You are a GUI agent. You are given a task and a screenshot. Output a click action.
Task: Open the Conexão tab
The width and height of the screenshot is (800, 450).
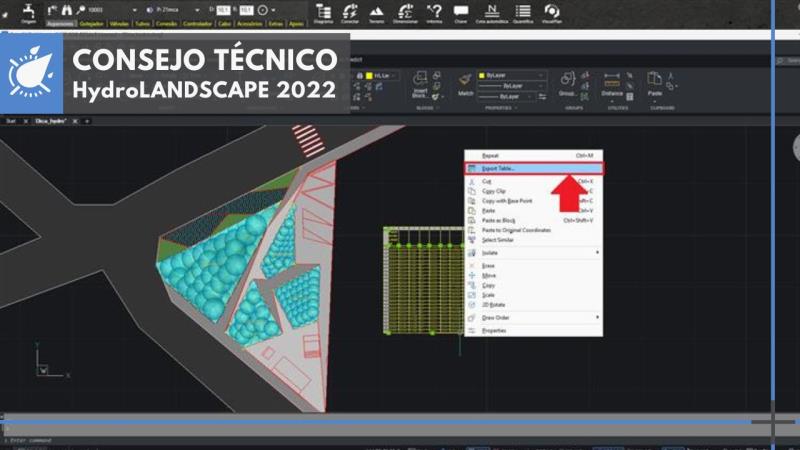tap(166, 23)
